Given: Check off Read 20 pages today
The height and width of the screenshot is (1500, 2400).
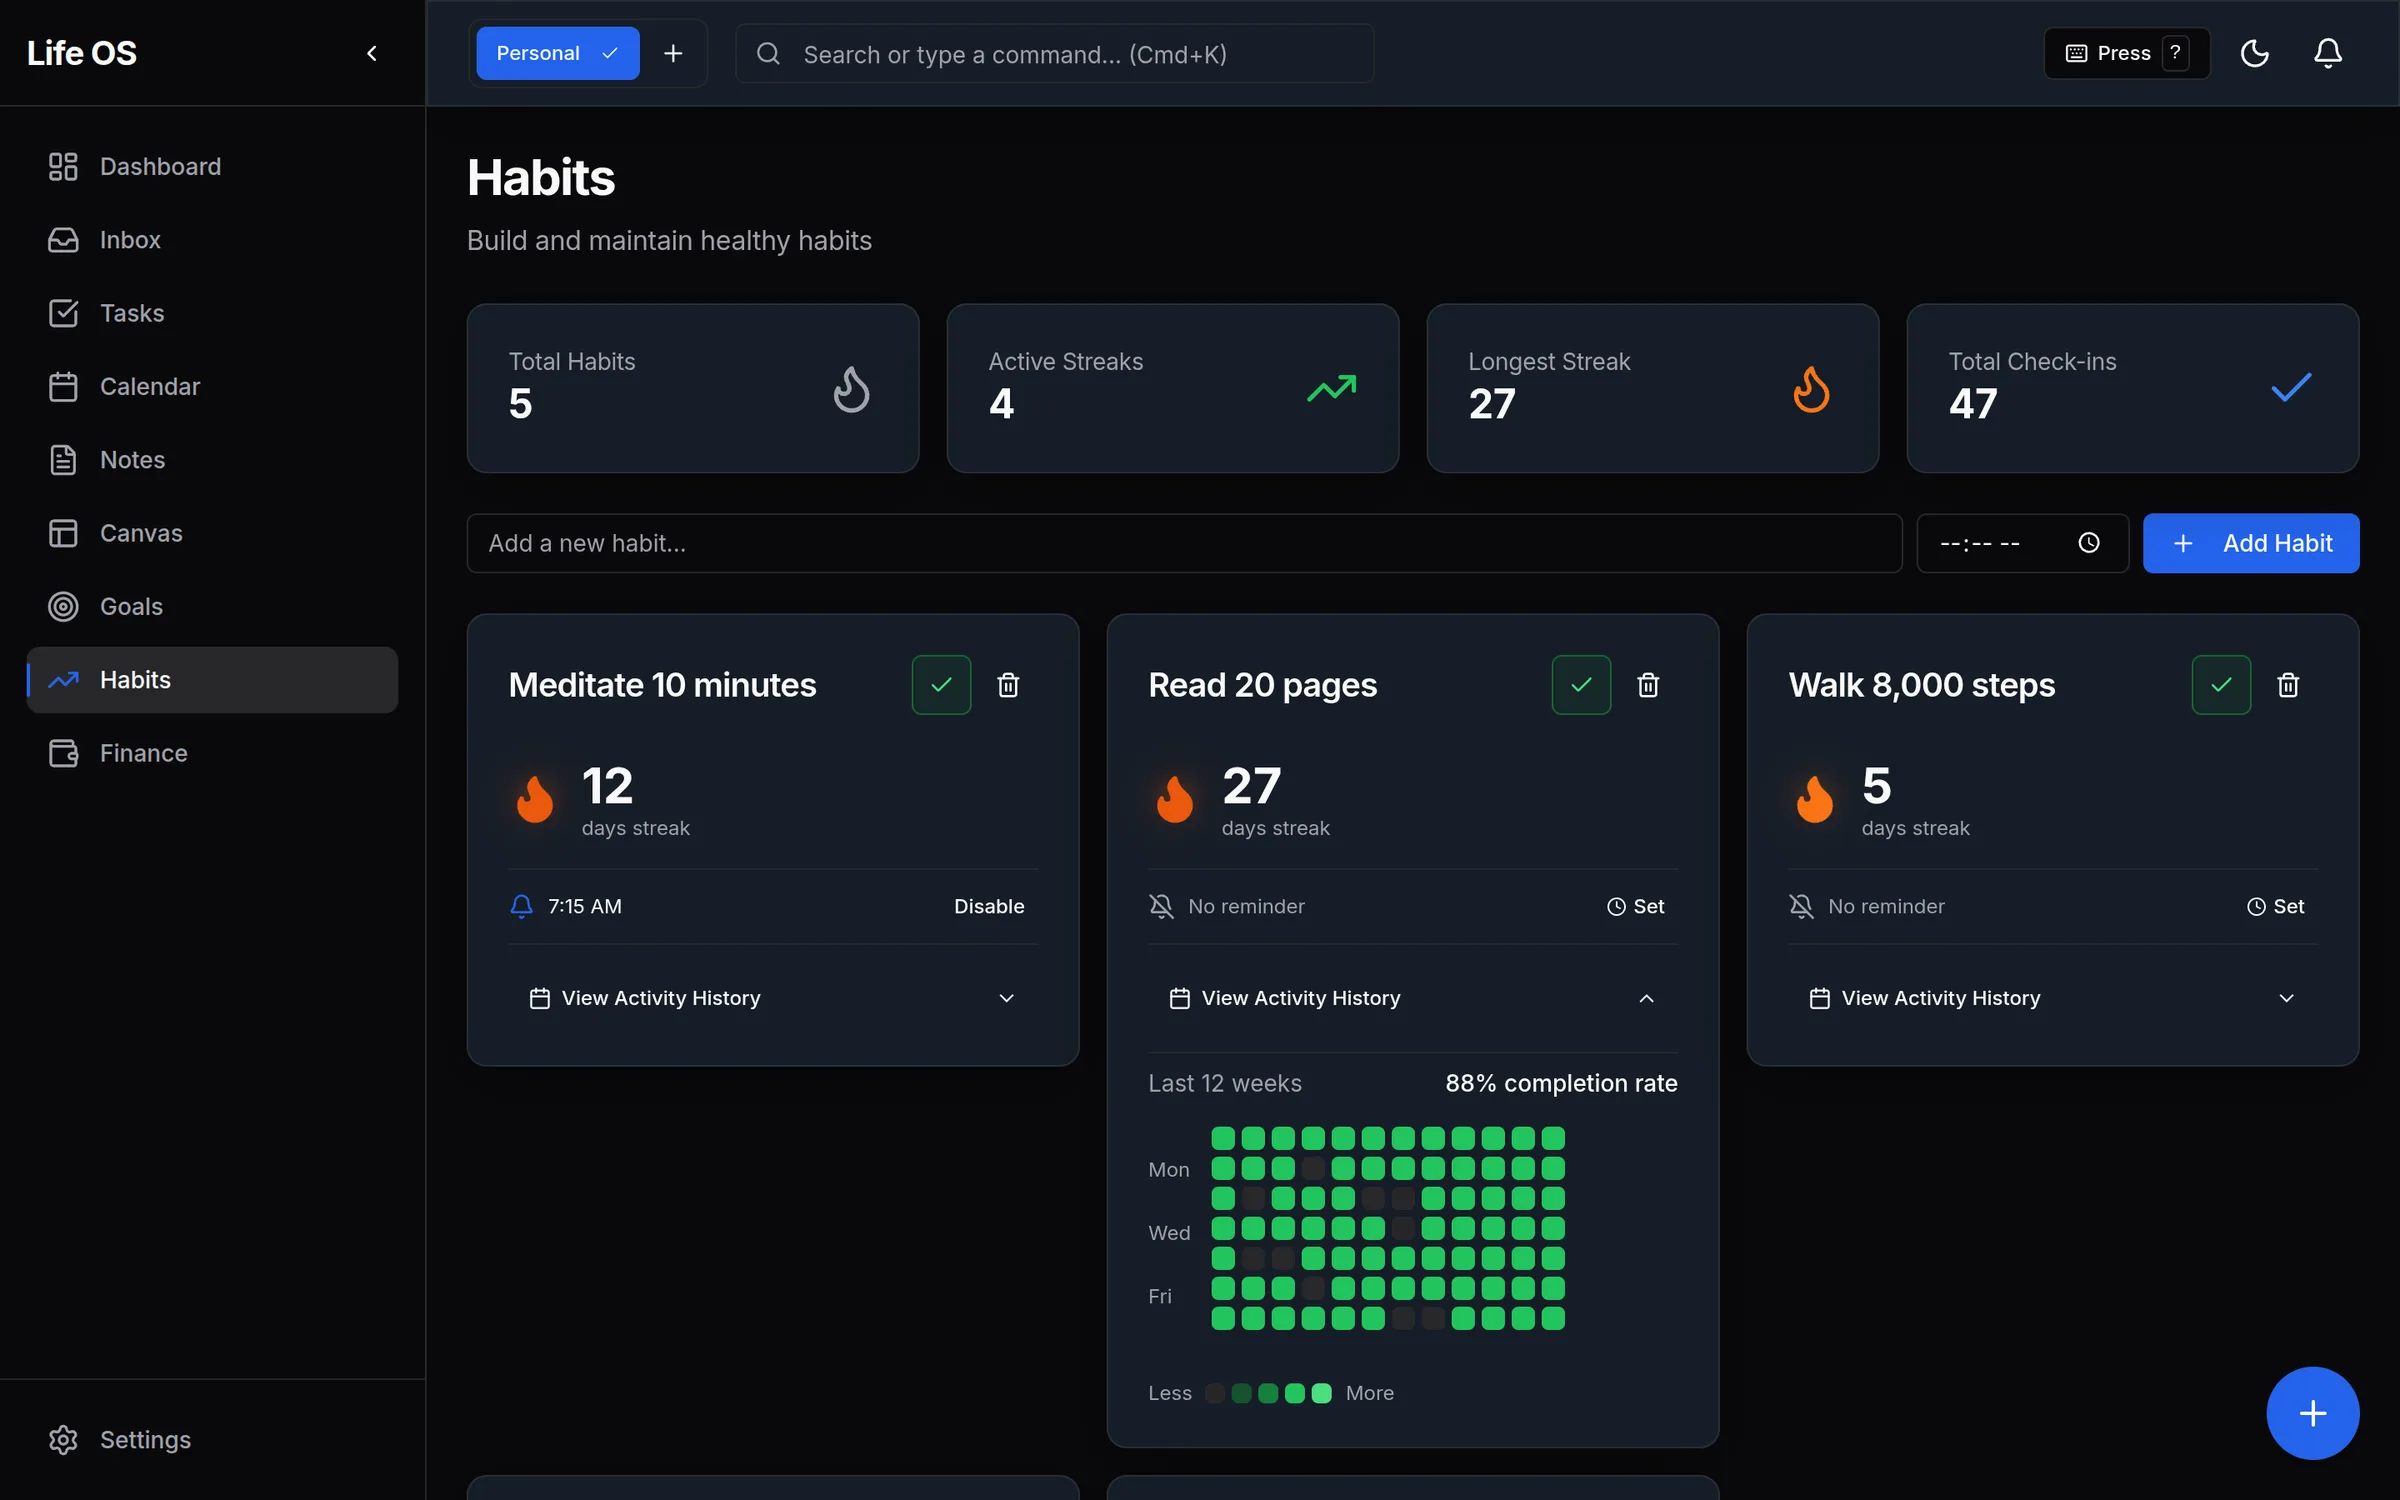Looking at the screenshot, I should point(1581,685).
